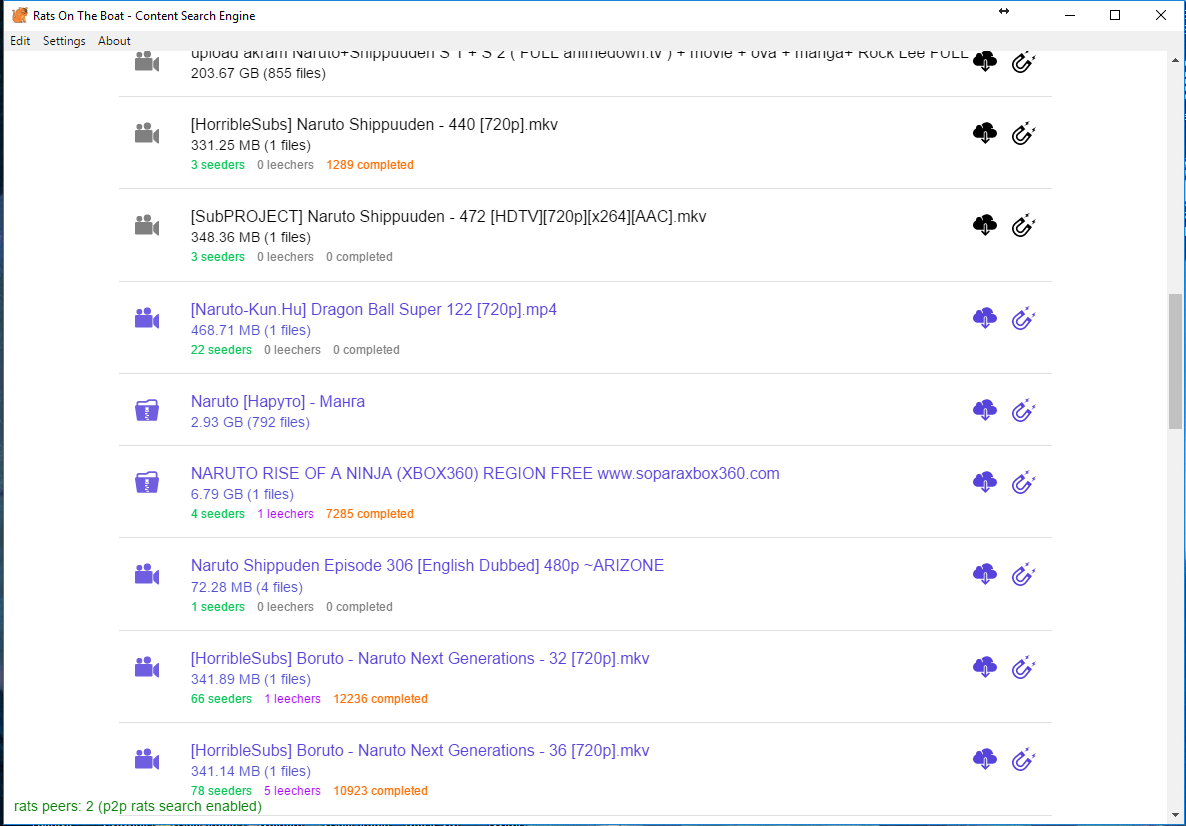
Task: Click magnet icon for Naruto Shippuden Episode 306
Action: [1022, 575]
